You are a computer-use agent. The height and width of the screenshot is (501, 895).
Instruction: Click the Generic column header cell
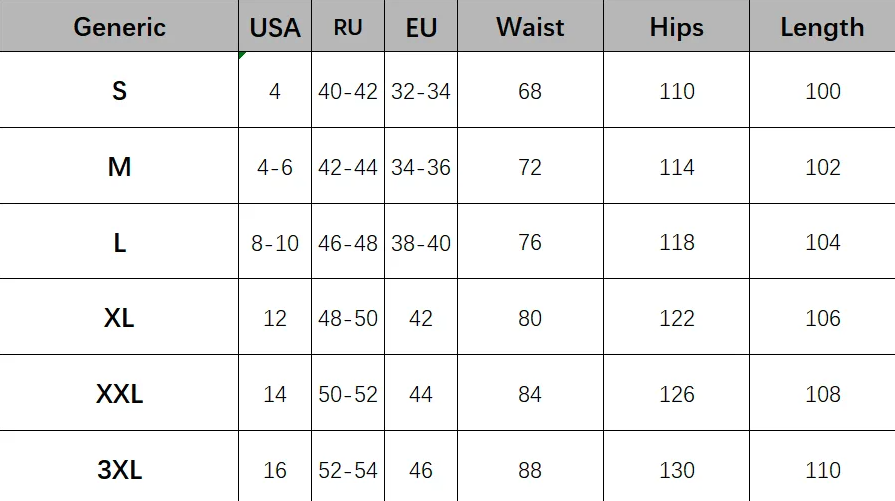click(x=119, y=27)
